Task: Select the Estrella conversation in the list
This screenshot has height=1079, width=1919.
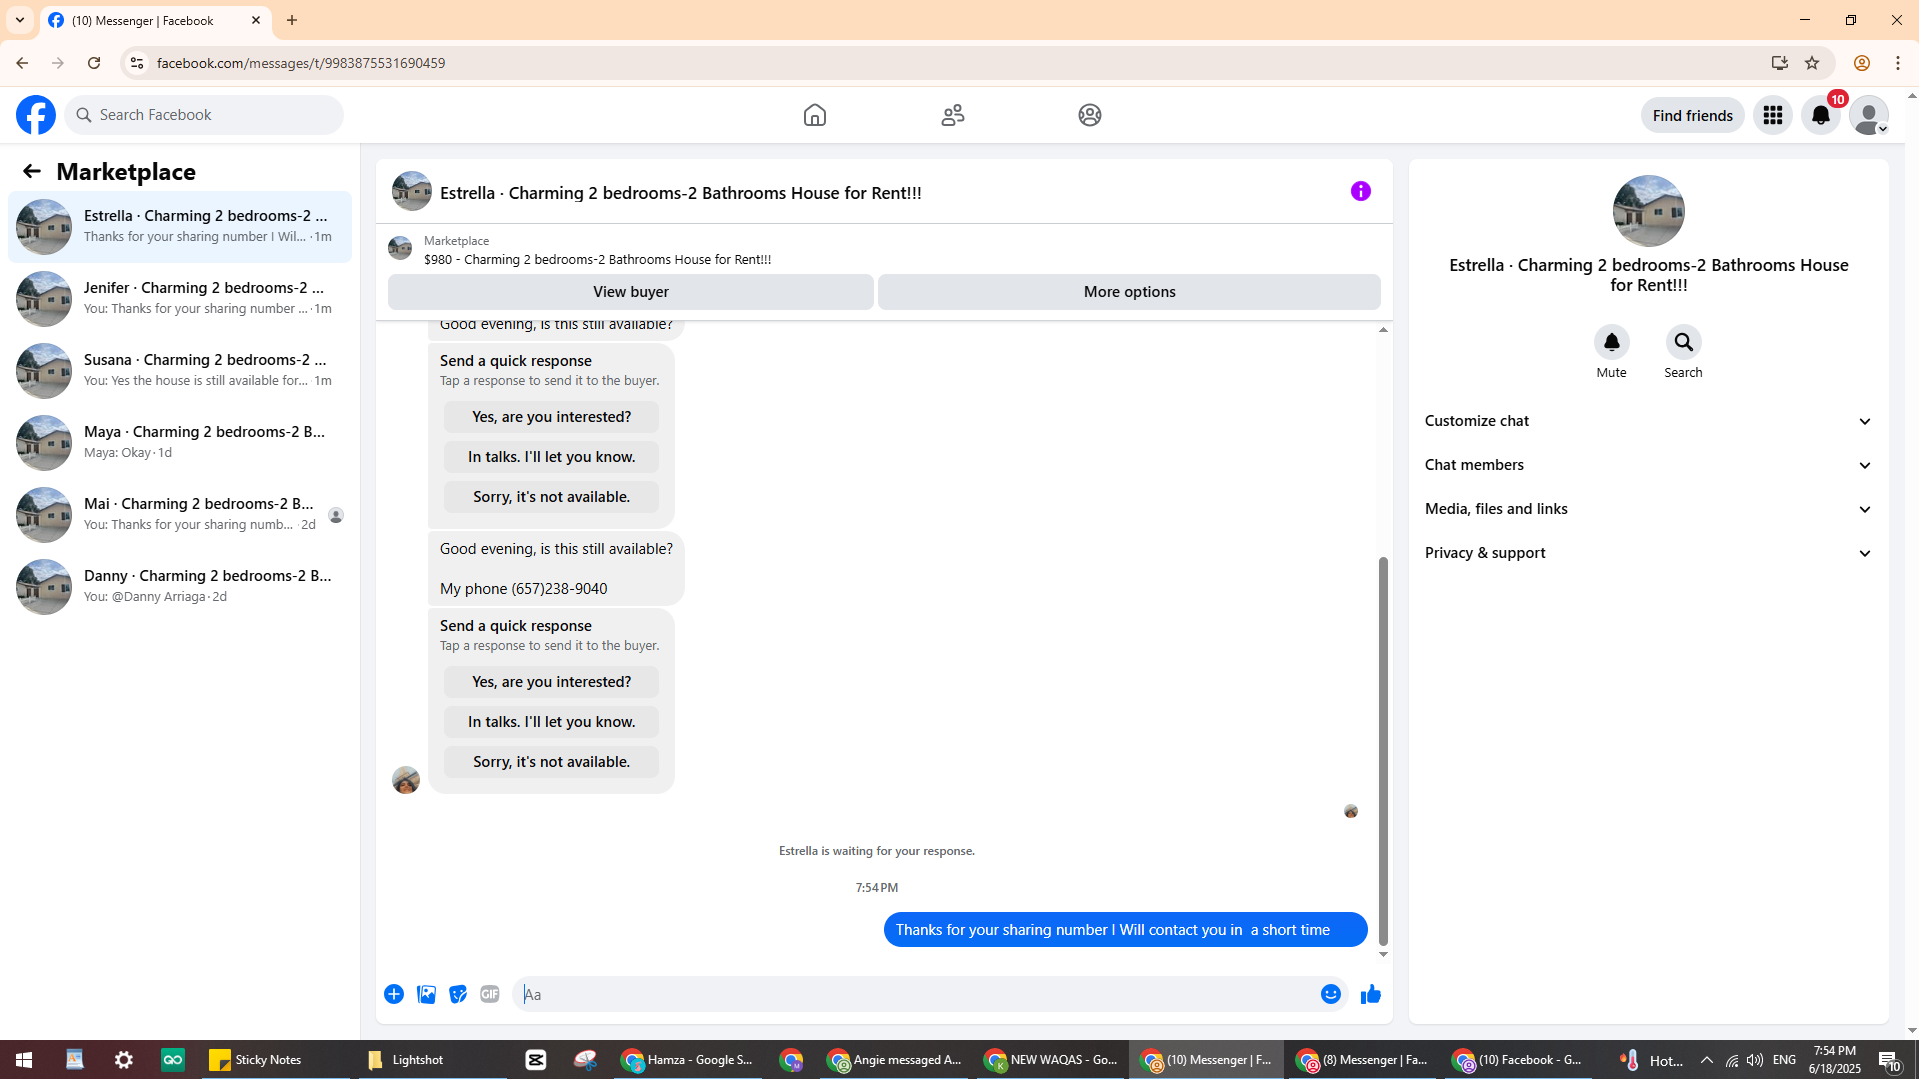Action: (180, 227)
